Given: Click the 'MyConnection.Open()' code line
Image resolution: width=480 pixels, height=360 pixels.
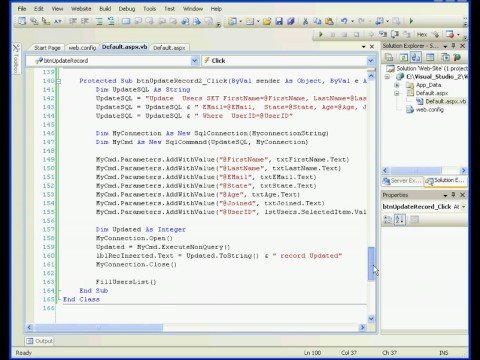Looking at the screenshot, I should click(134, 238).
